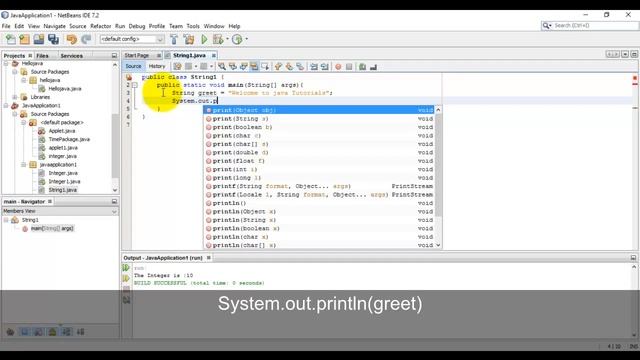Switch to the Files tab

(42, 56)
